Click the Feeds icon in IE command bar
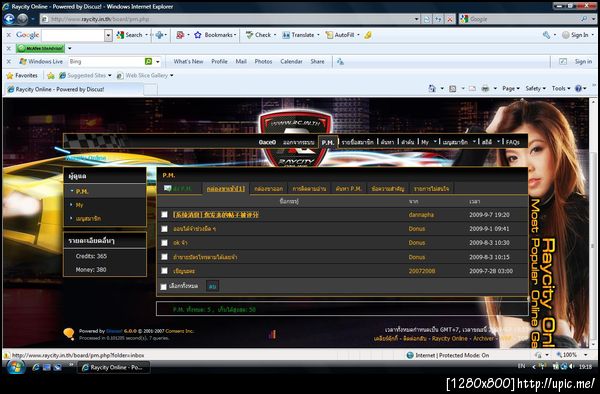Image resolution: width=600 pixels, height=394 pixels. pyautogui.click(x=453, y=88)
